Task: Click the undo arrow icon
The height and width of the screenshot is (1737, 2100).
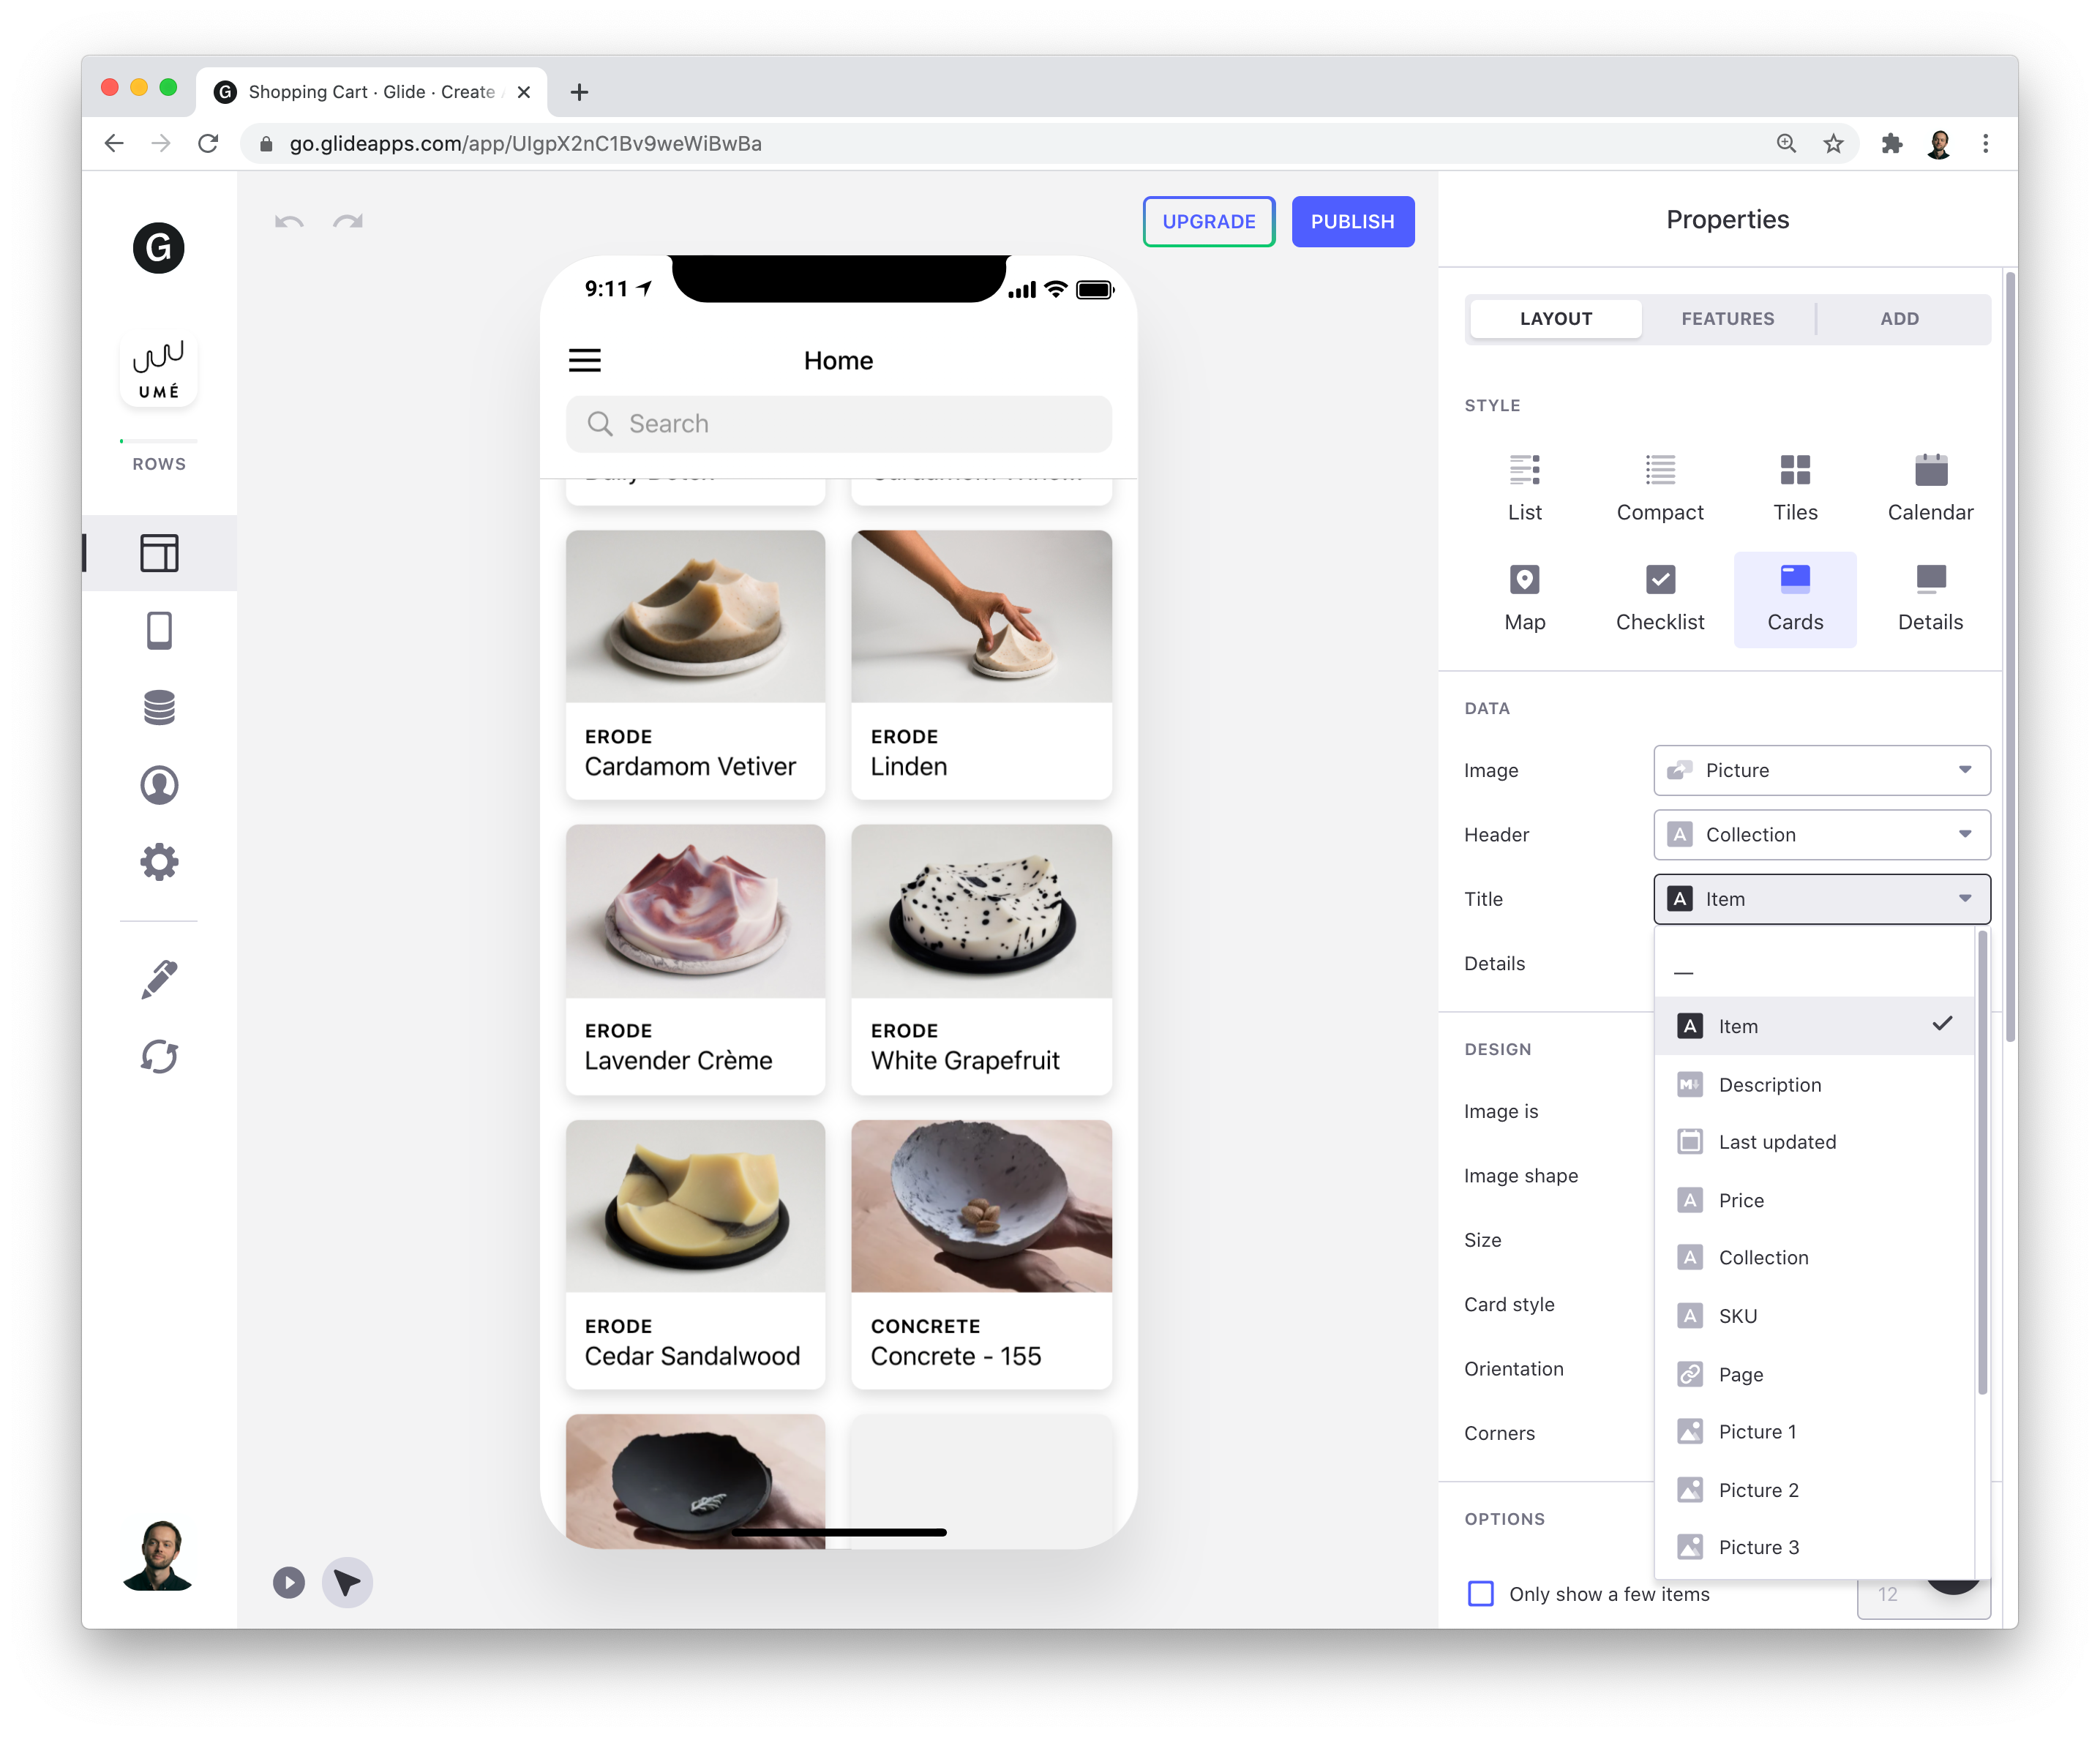Action: [x=289, y=222]
